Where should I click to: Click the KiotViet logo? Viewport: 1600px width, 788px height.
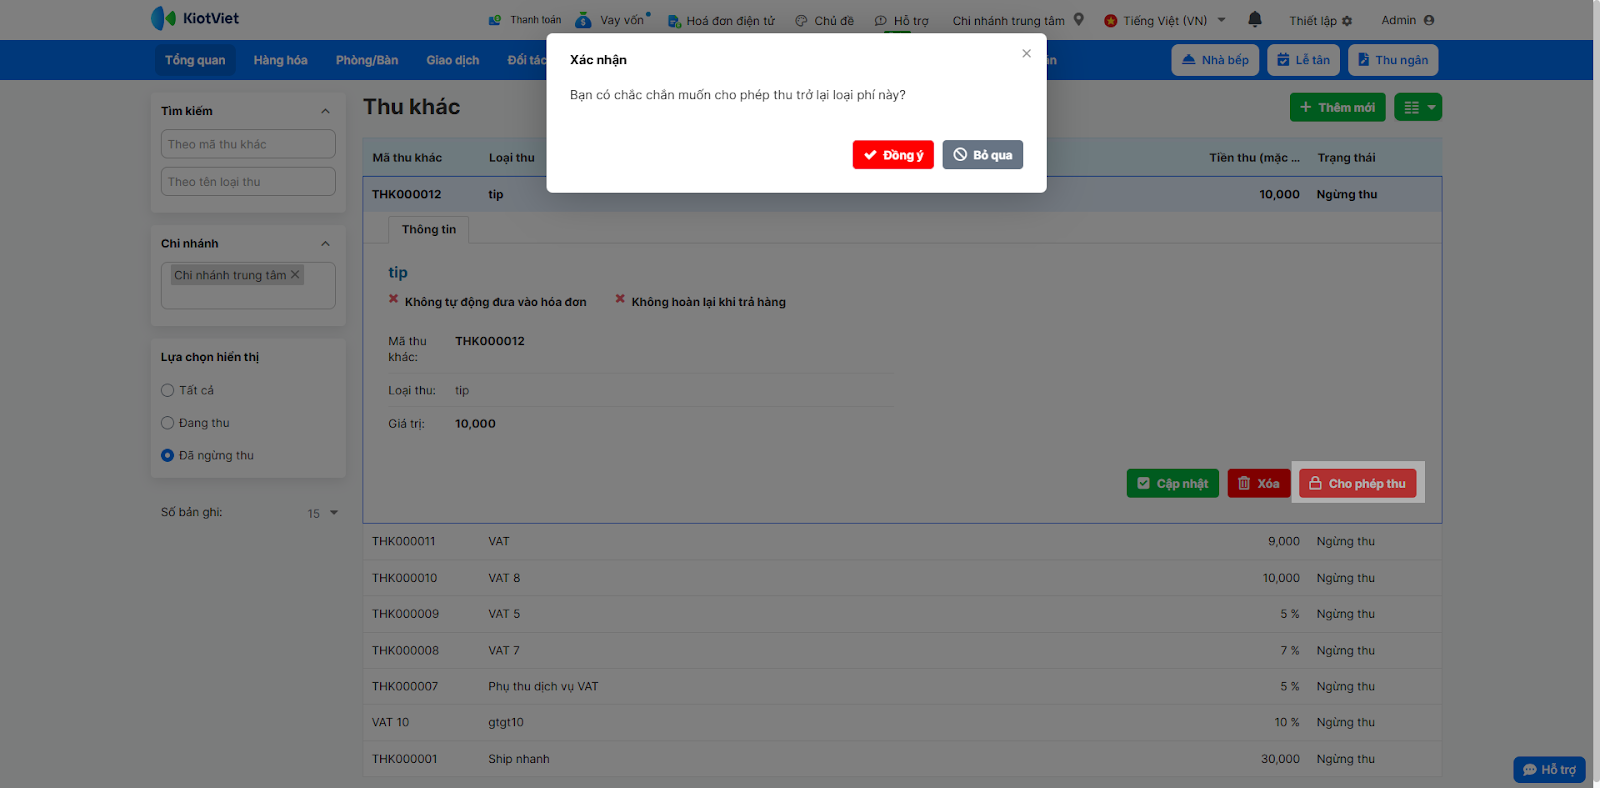pyautogui.click(x=195, y=18)
